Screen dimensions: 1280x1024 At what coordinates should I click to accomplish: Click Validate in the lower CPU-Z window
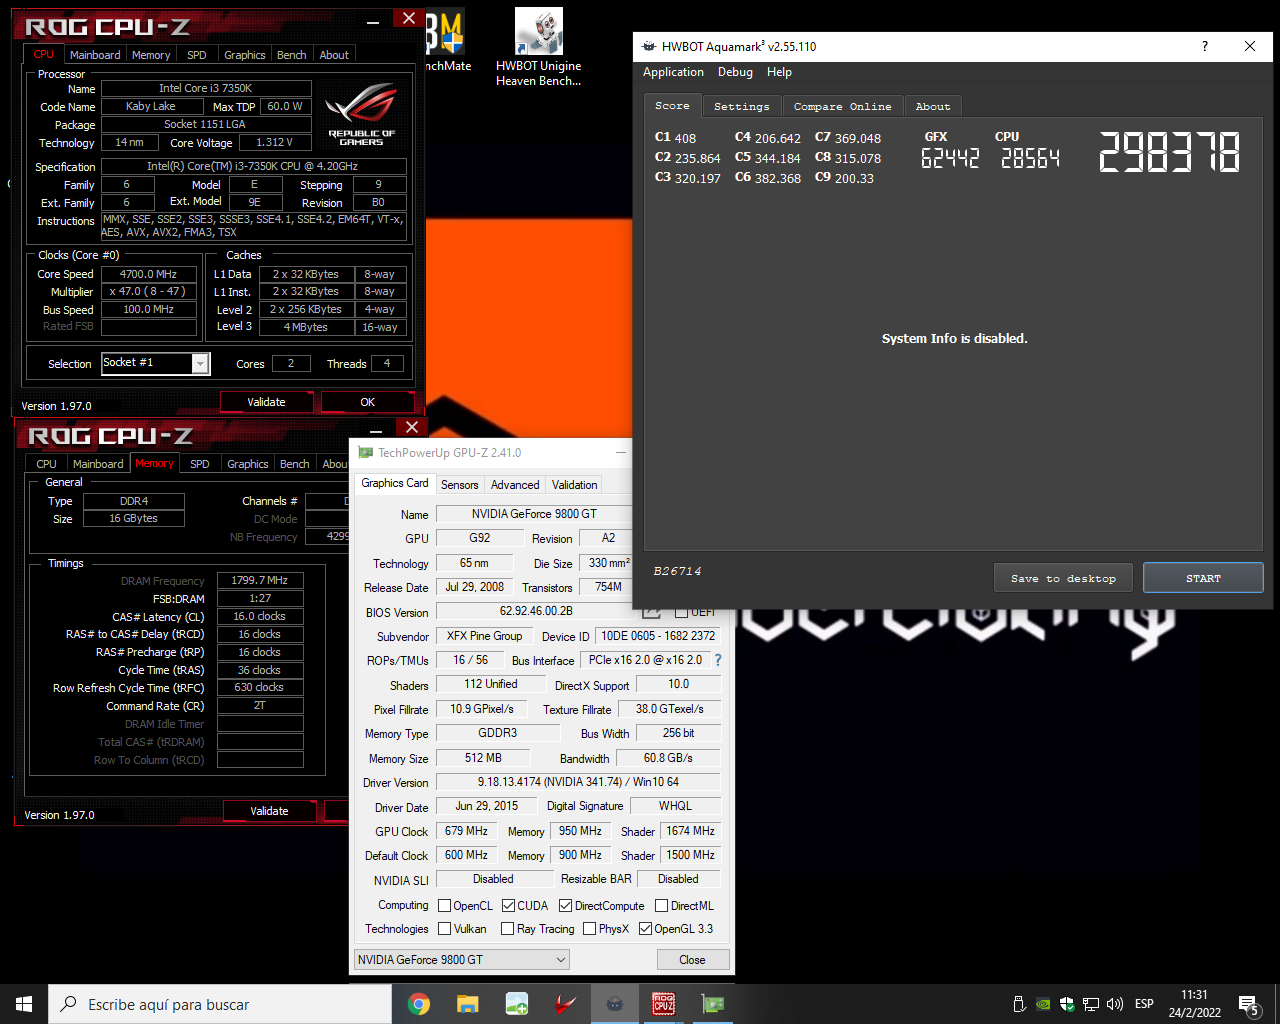tap(269, 811)
